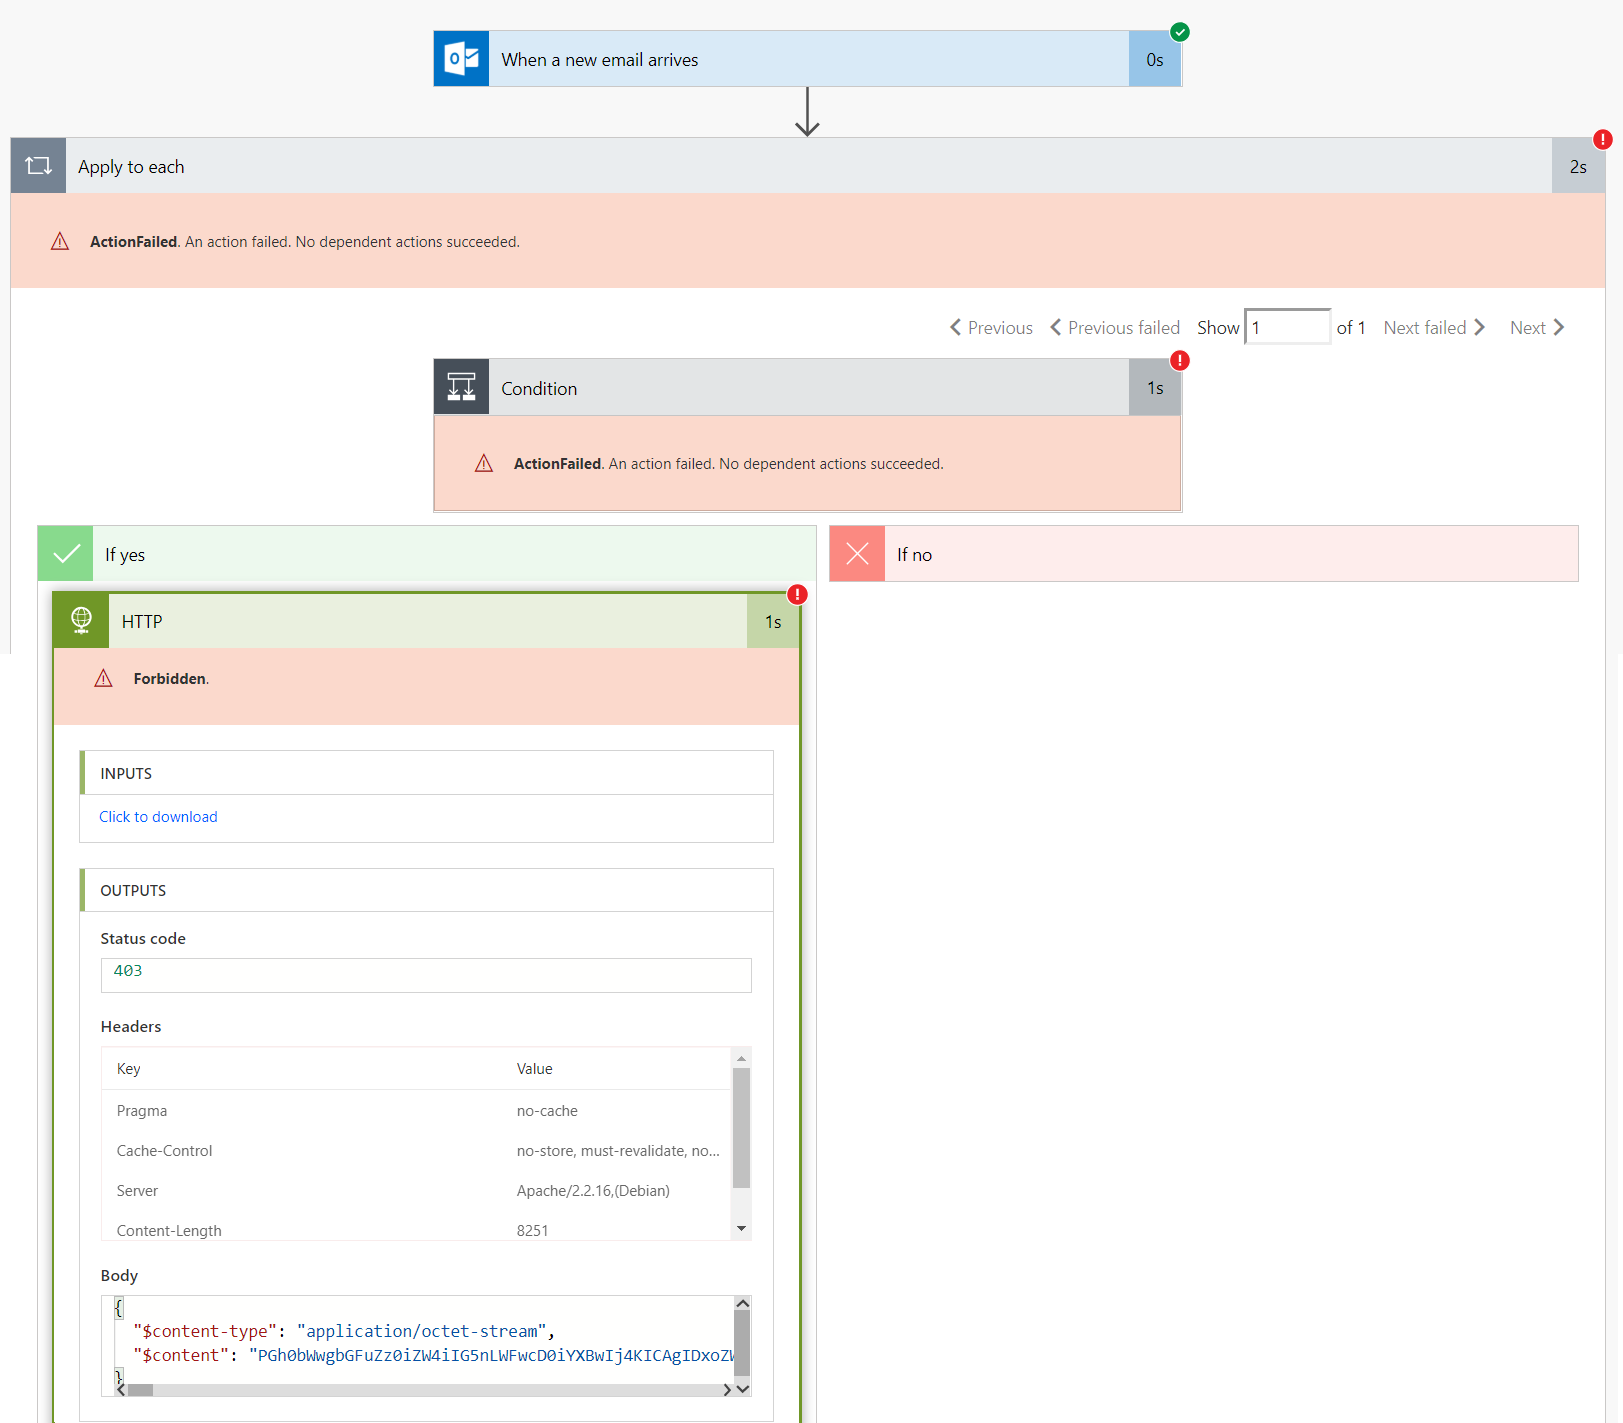Go to Previous failed iteration
This screenshot has width=1623, height=1423.
[x=1115, y=327]
